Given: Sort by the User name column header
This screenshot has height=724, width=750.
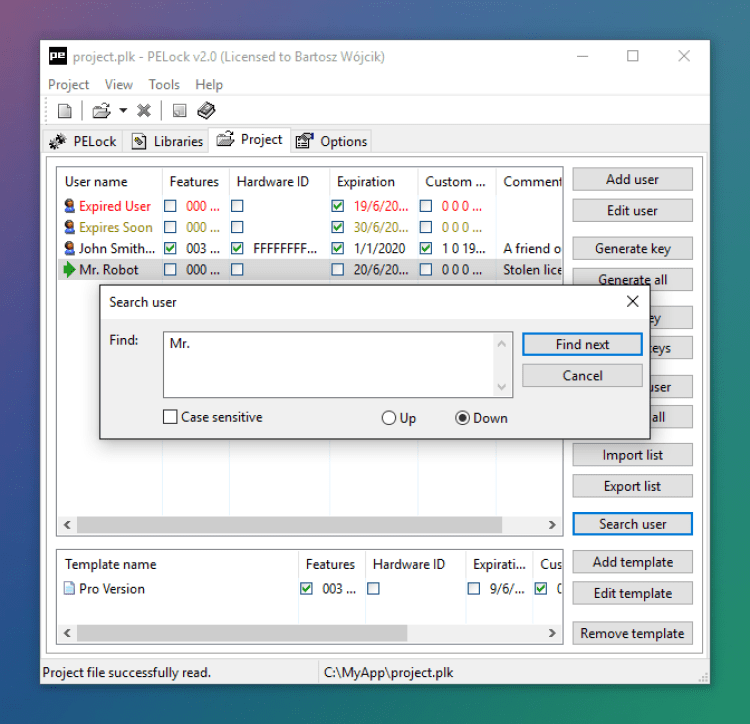Looking at the screenshot, I should [x=110, y=182].
